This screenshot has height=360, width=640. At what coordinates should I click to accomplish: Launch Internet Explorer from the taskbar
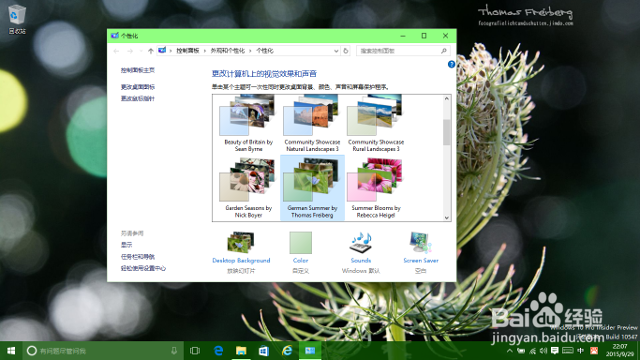(x=287, y=351)
